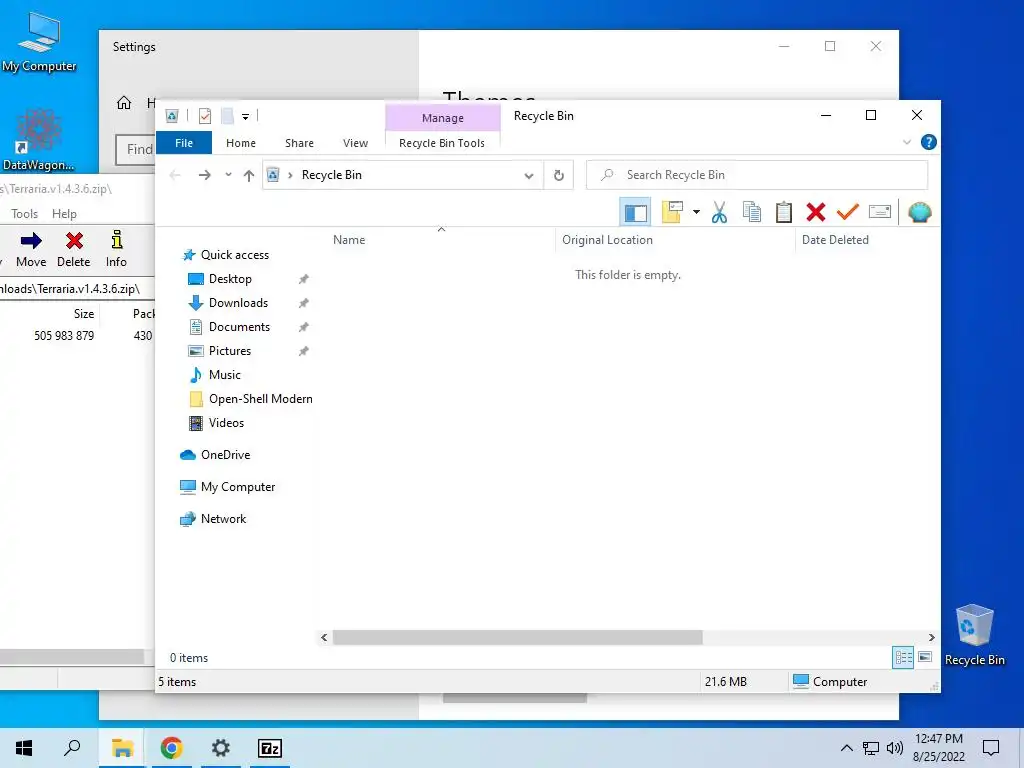Open Pictures in the navigation pane

(230, 351)
